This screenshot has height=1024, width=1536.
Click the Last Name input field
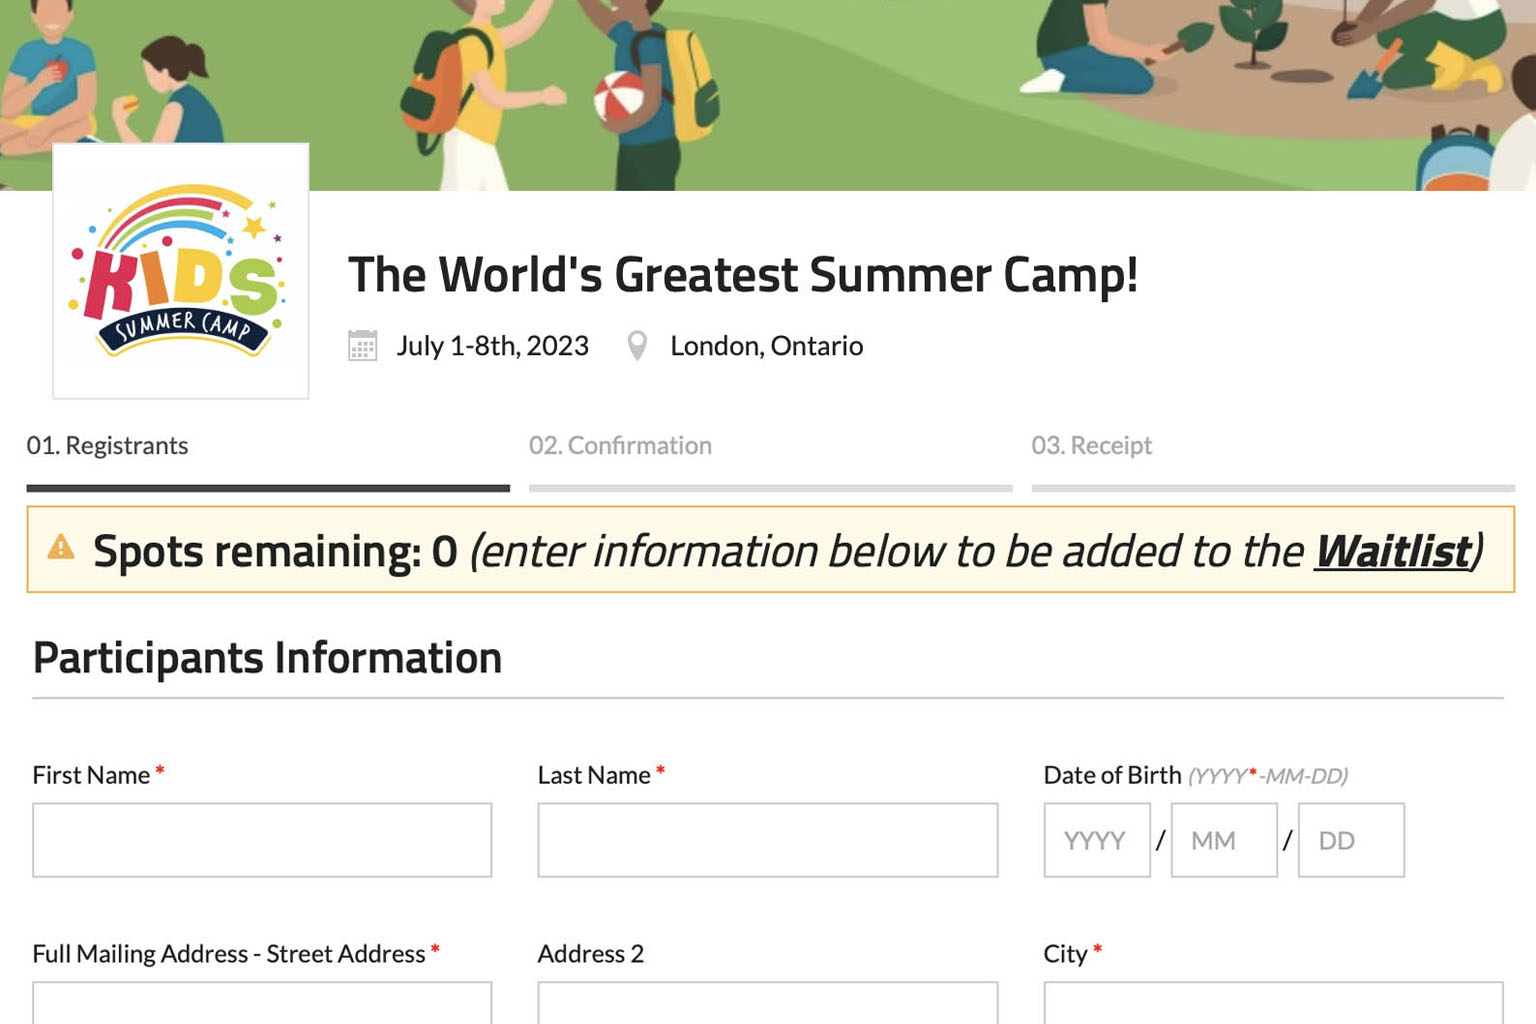(x=766, y=840)
